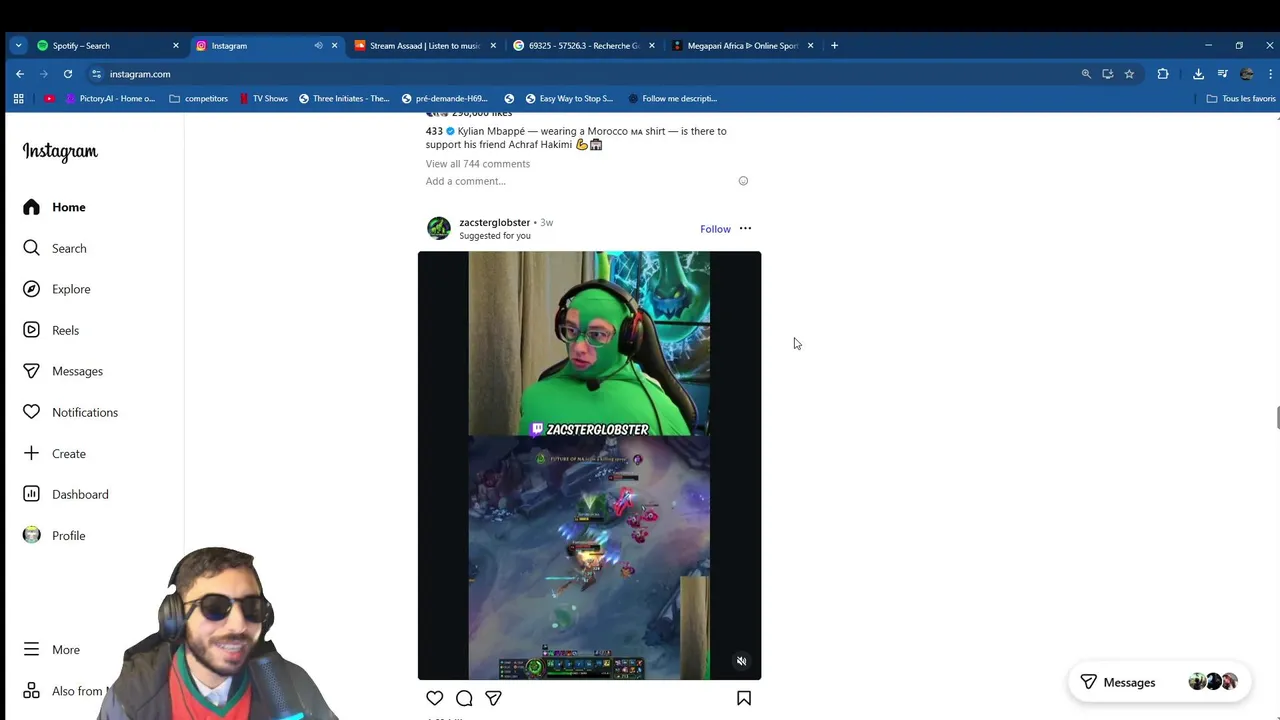
Task: Click 433 account name in caption
Action: pos(434,131)
